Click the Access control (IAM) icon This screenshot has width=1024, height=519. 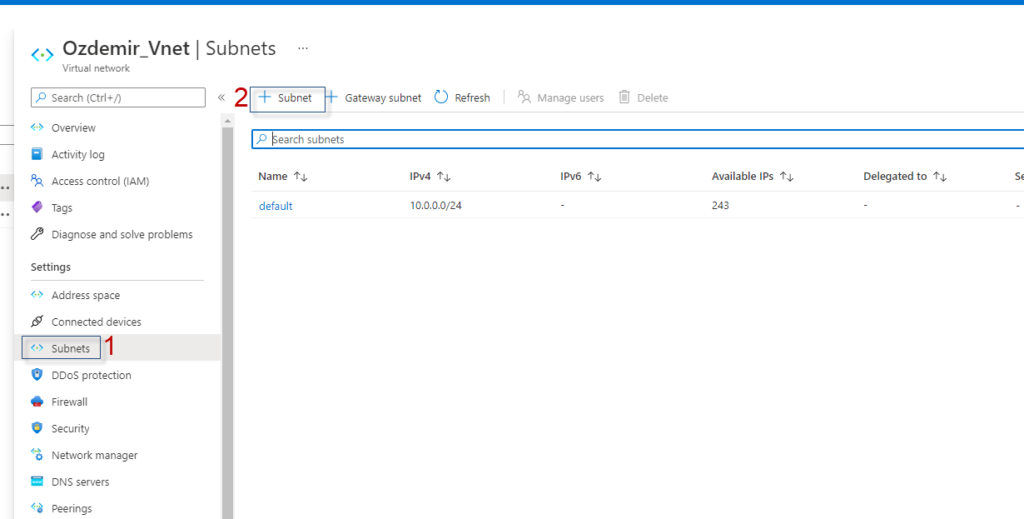[37, 181]
